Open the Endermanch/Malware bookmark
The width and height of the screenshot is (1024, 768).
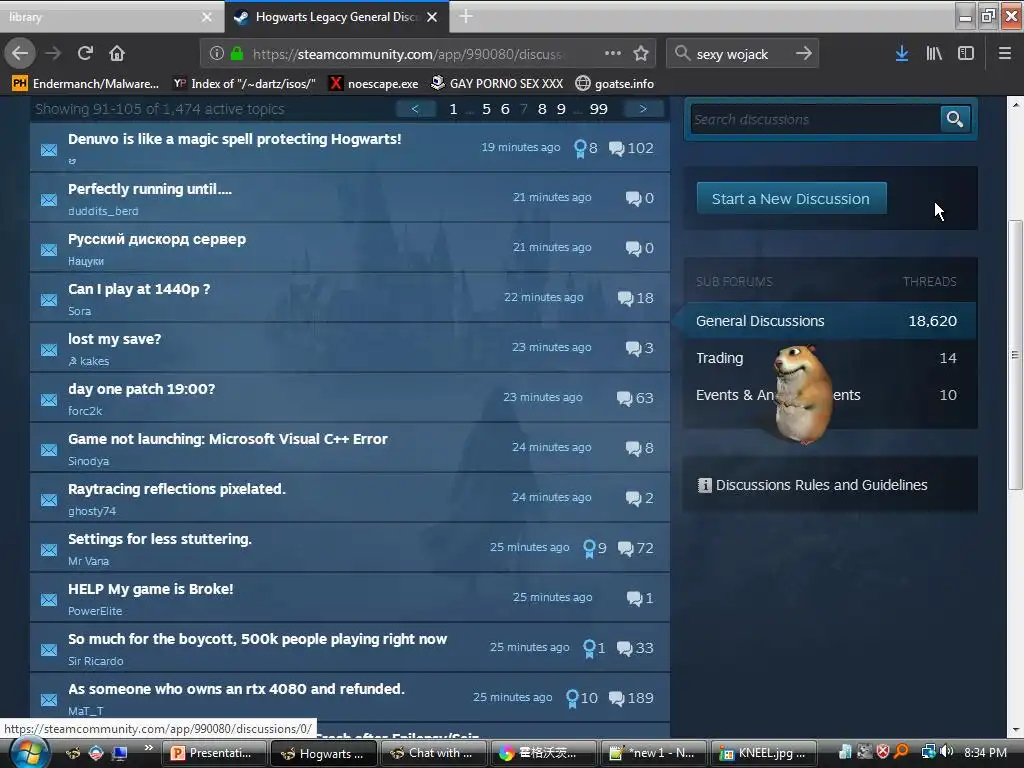click(86, 84)
